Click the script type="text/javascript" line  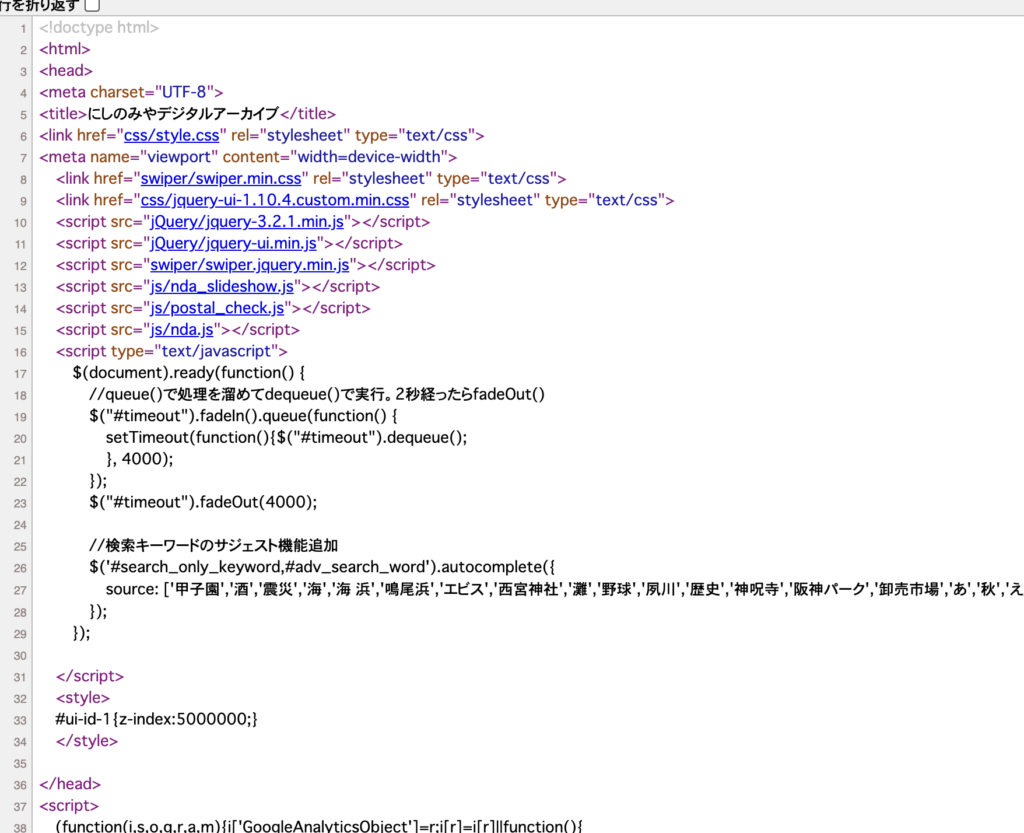point(172,351)
